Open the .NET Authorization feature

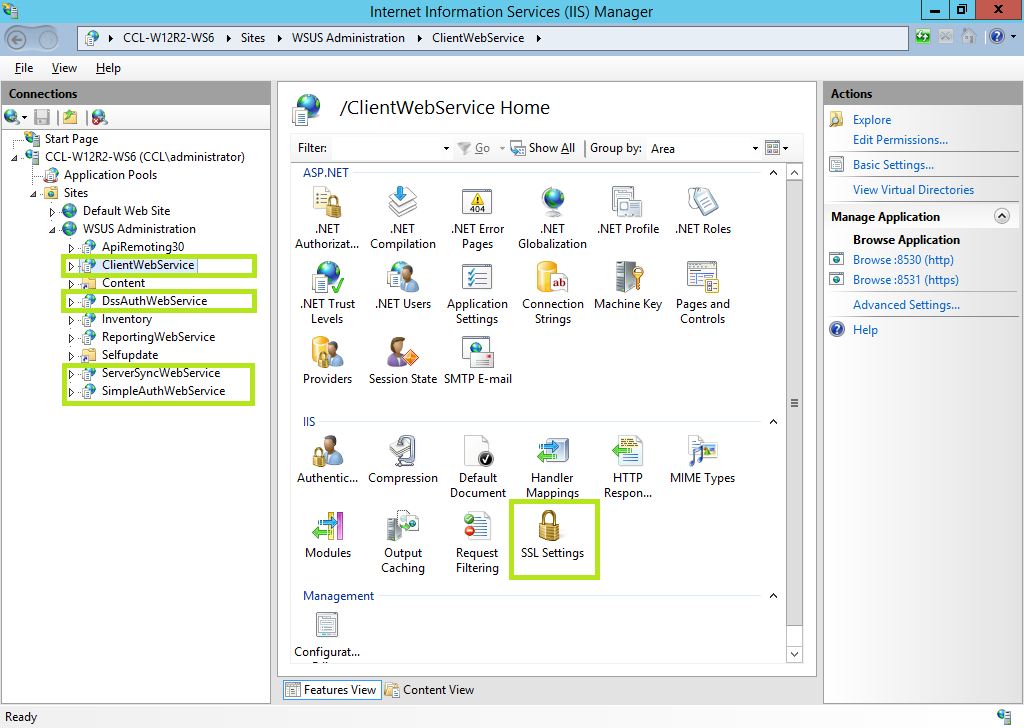tap(327, 217)
